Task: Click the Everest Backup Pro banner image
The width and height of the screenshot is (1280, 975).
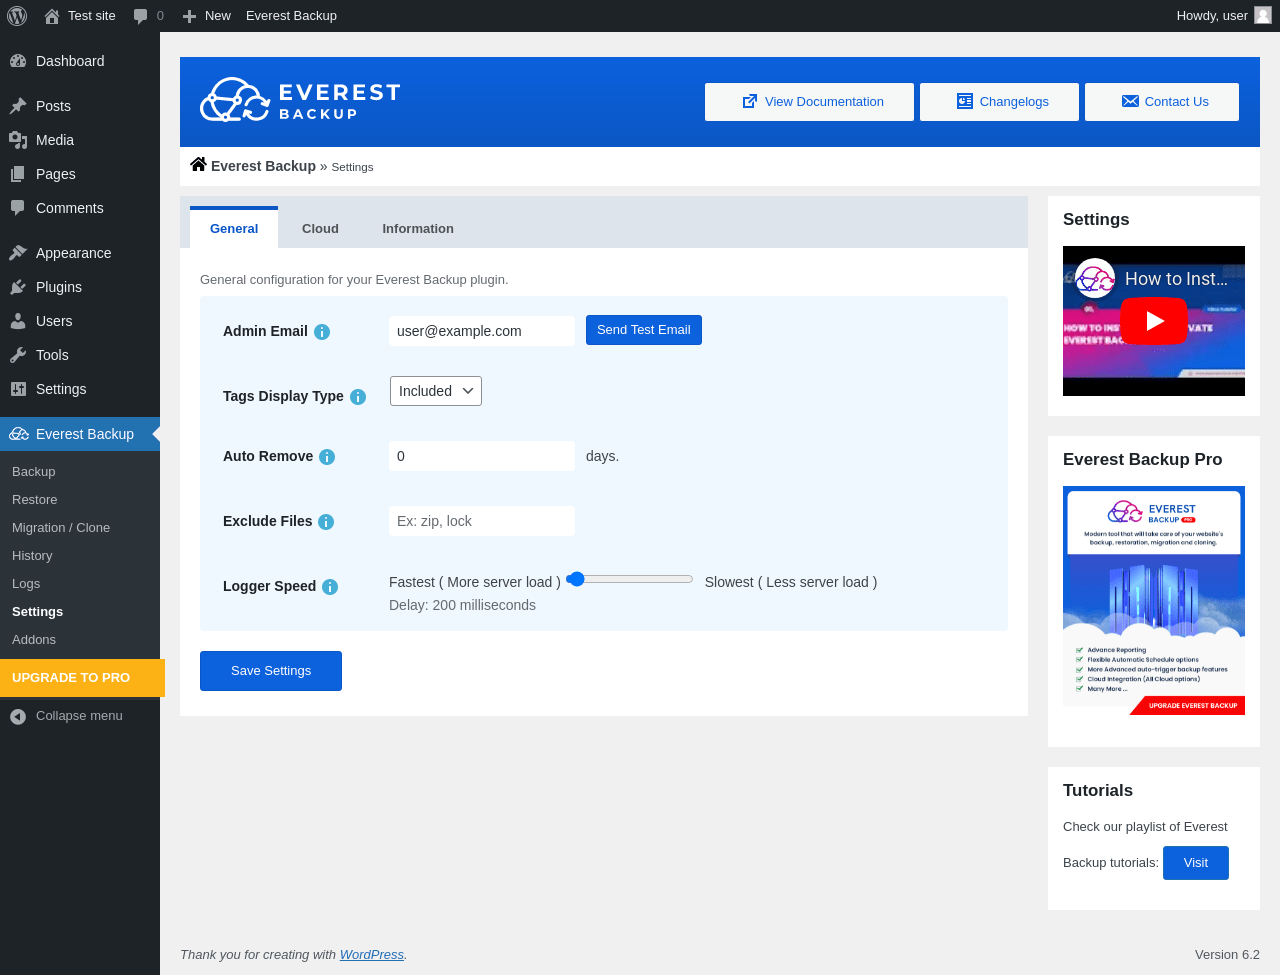Action: [1154, 601]
